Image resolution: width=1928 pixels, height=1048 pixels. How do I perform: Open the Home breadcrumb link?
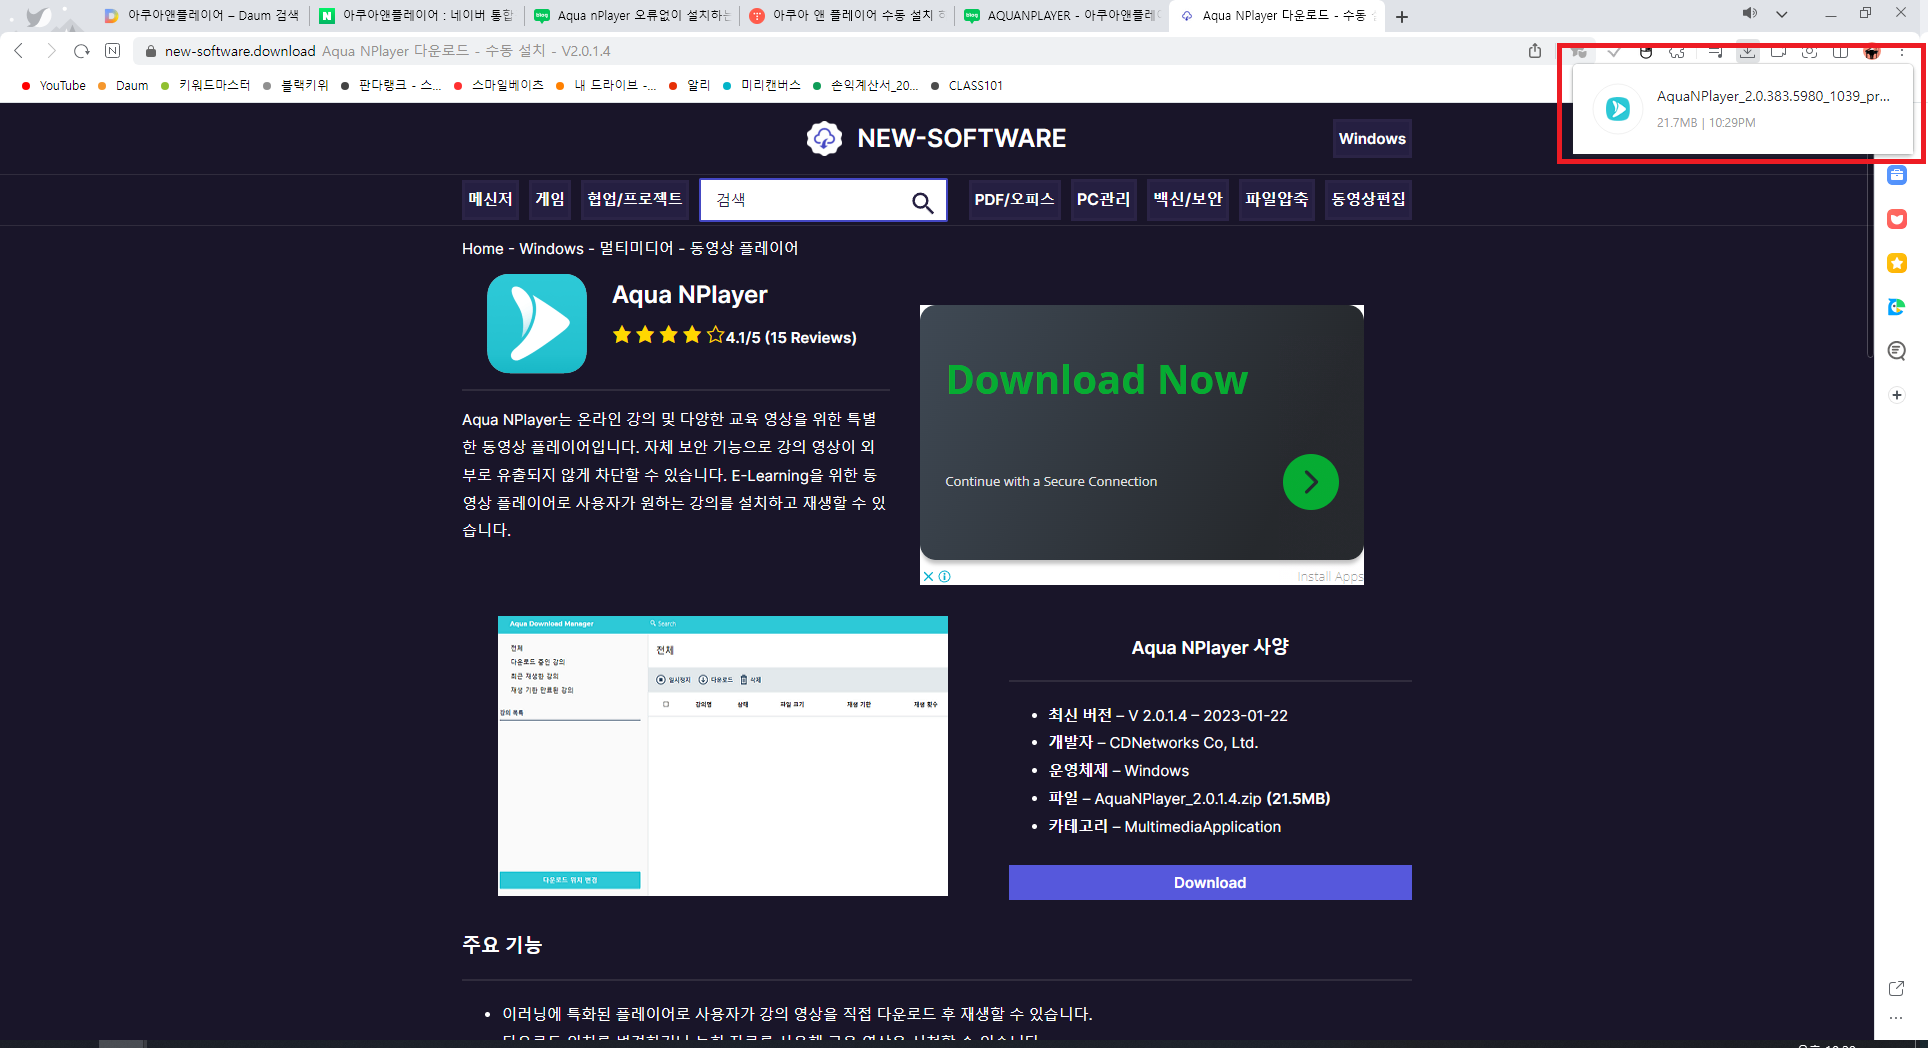482,248
